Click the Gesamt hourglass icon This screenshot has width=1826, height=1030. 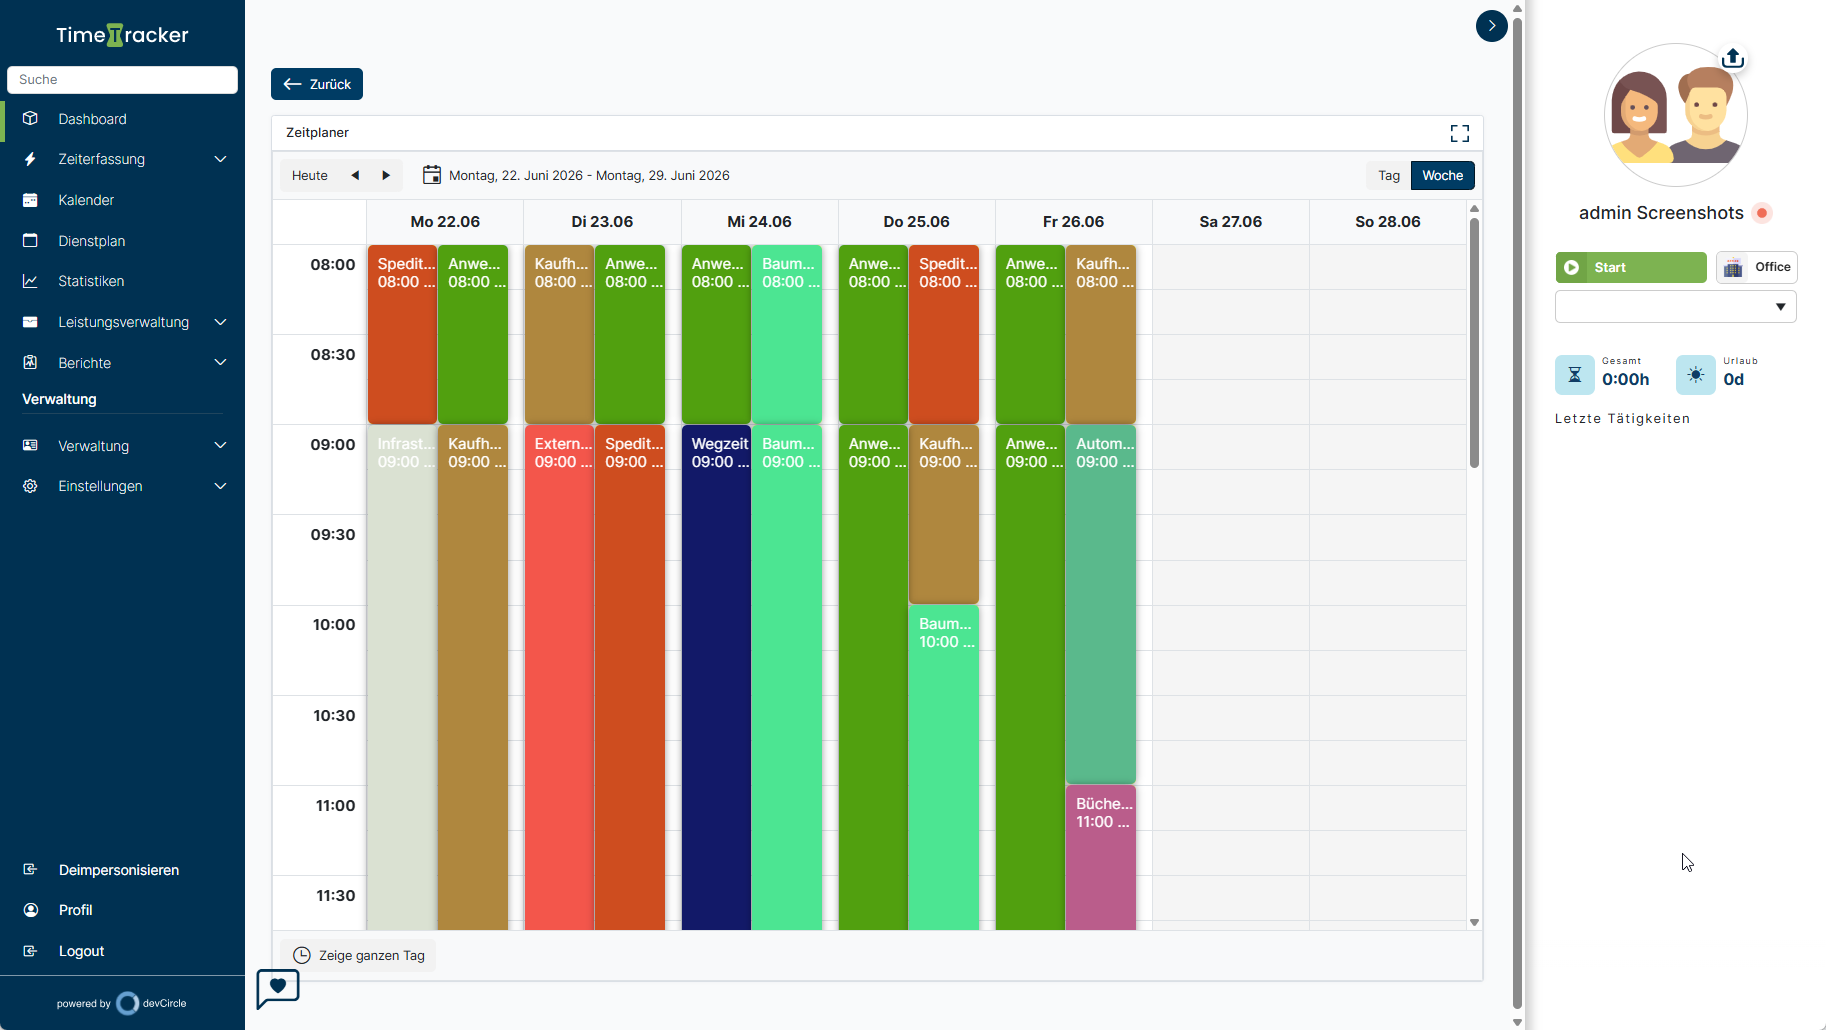pos(1575,375)
